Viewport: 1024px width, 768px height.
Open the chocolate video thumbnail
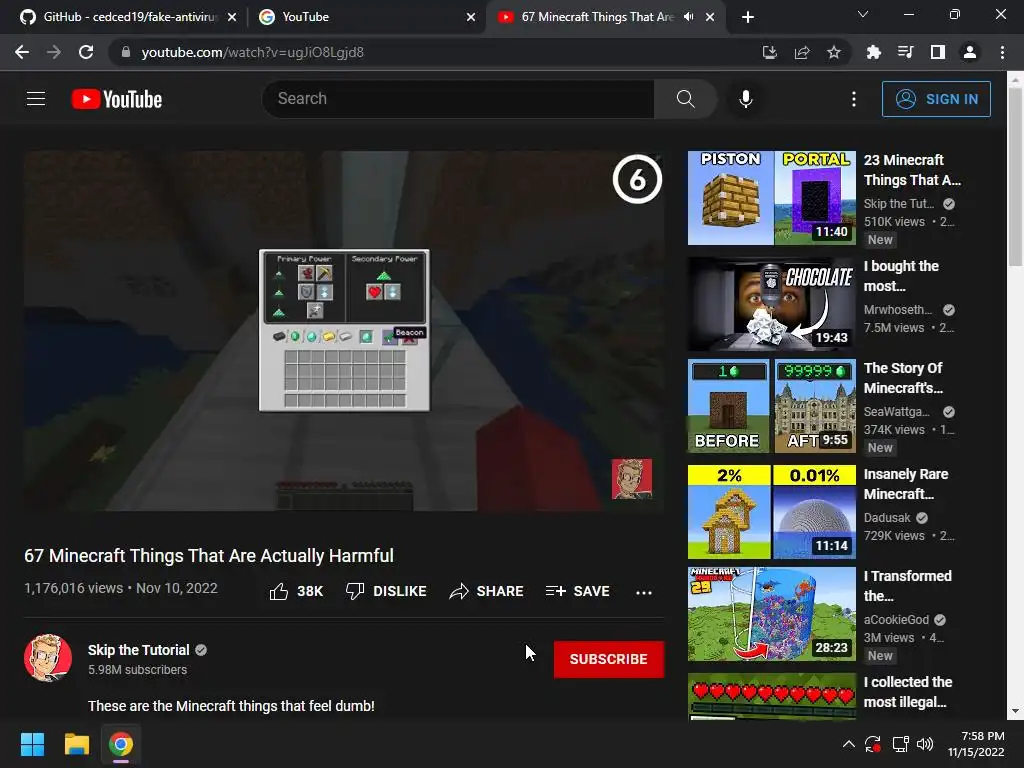tap(772, 304)
